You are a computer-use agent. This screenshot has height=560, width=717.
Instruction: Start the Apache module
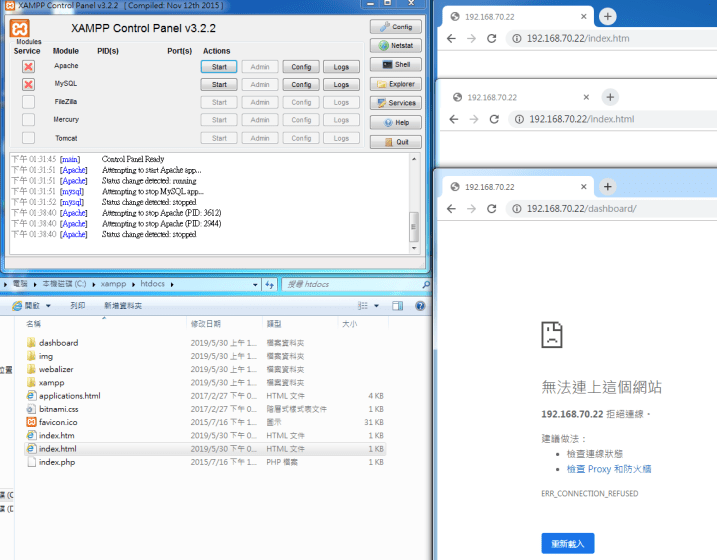(219, 67)
